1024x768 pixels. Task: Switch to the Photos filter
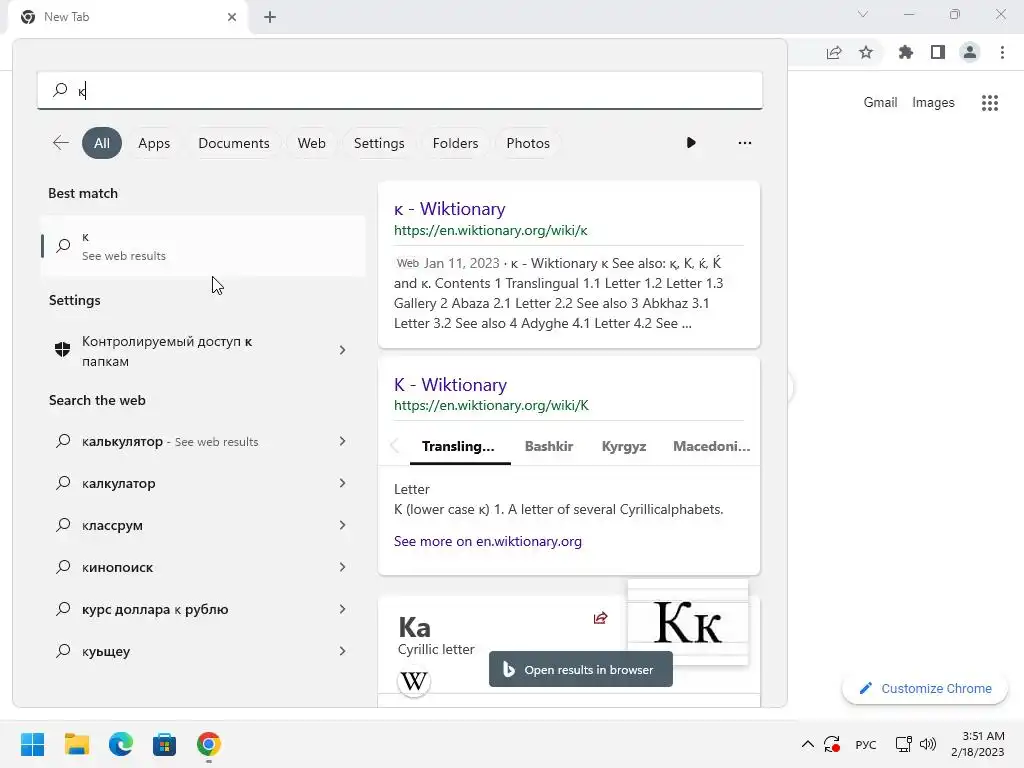click(x=528, y=143)
